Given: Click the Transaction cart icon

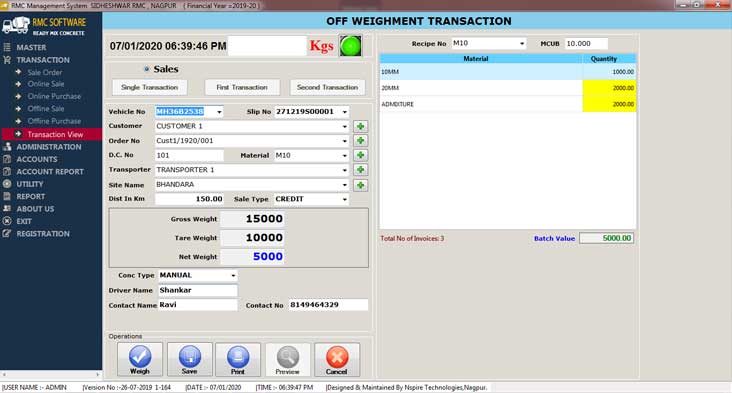Looking at the screenshot, I should pyautogui.click(x=7, y=60).
